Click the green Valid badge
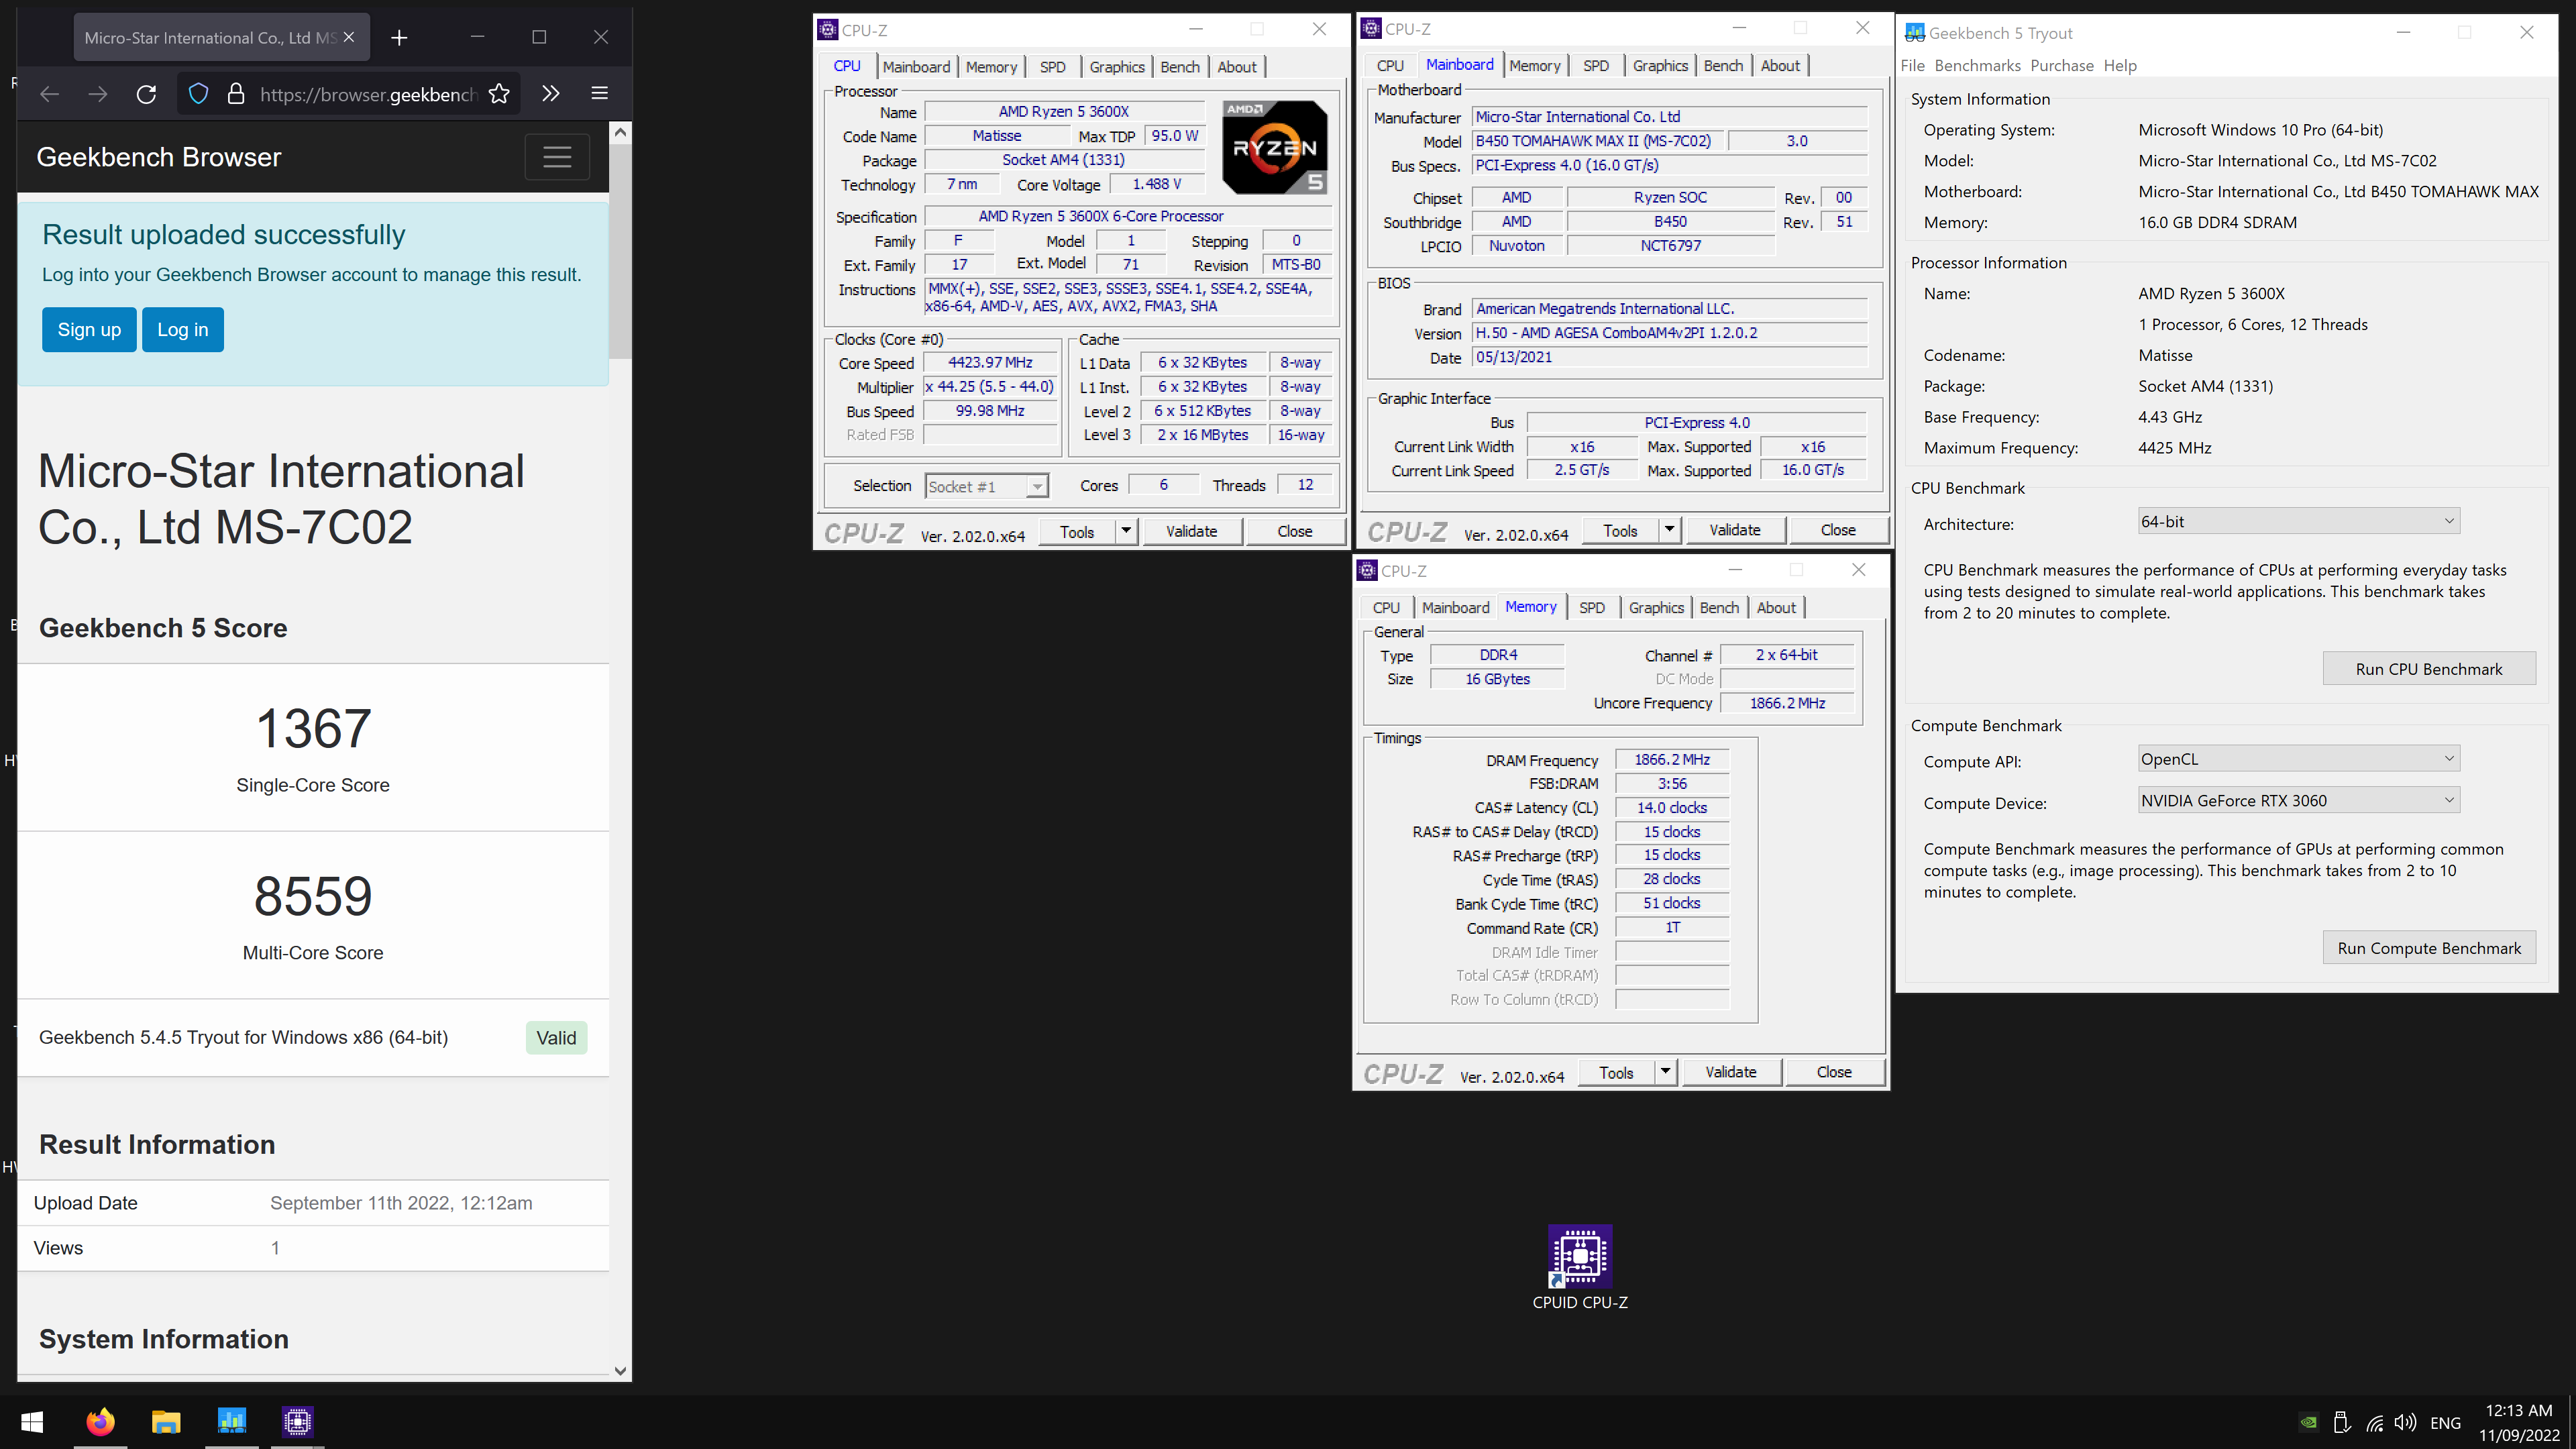This screenshot has height=1449, width=2576. [x=556, y=1038]
